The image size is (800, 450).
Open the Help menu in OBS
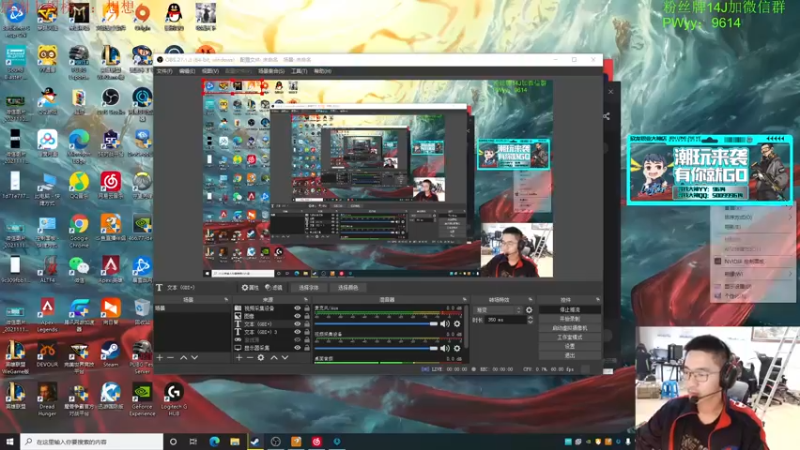322,71
